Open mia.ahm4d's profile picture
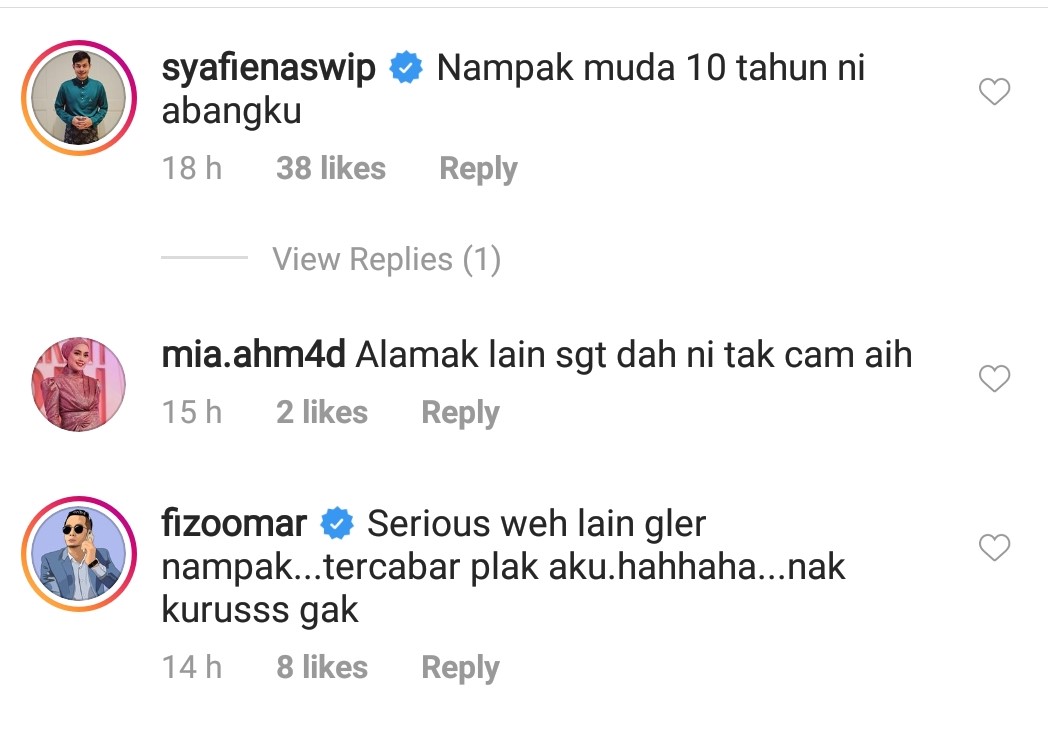Viewport: 1048px width, 739px height. click(x=79, y=384)
